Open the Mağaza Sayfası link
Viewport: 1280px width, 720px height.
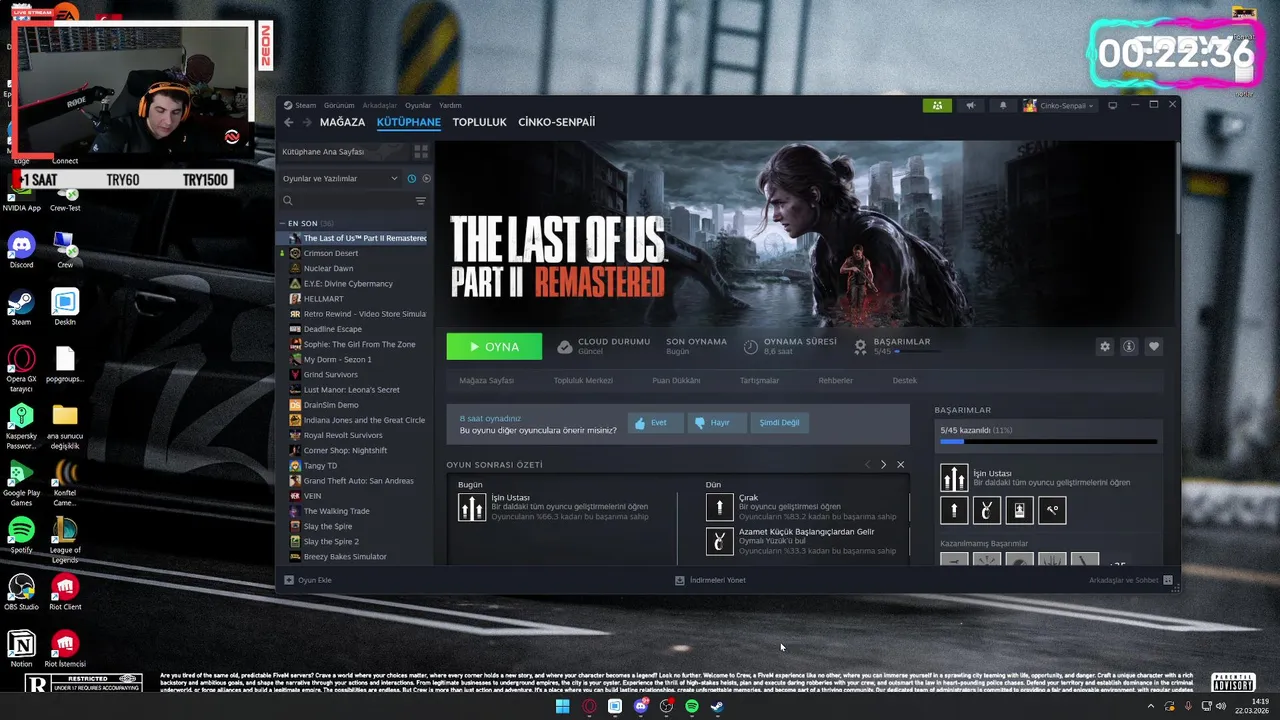pos(486,381)
